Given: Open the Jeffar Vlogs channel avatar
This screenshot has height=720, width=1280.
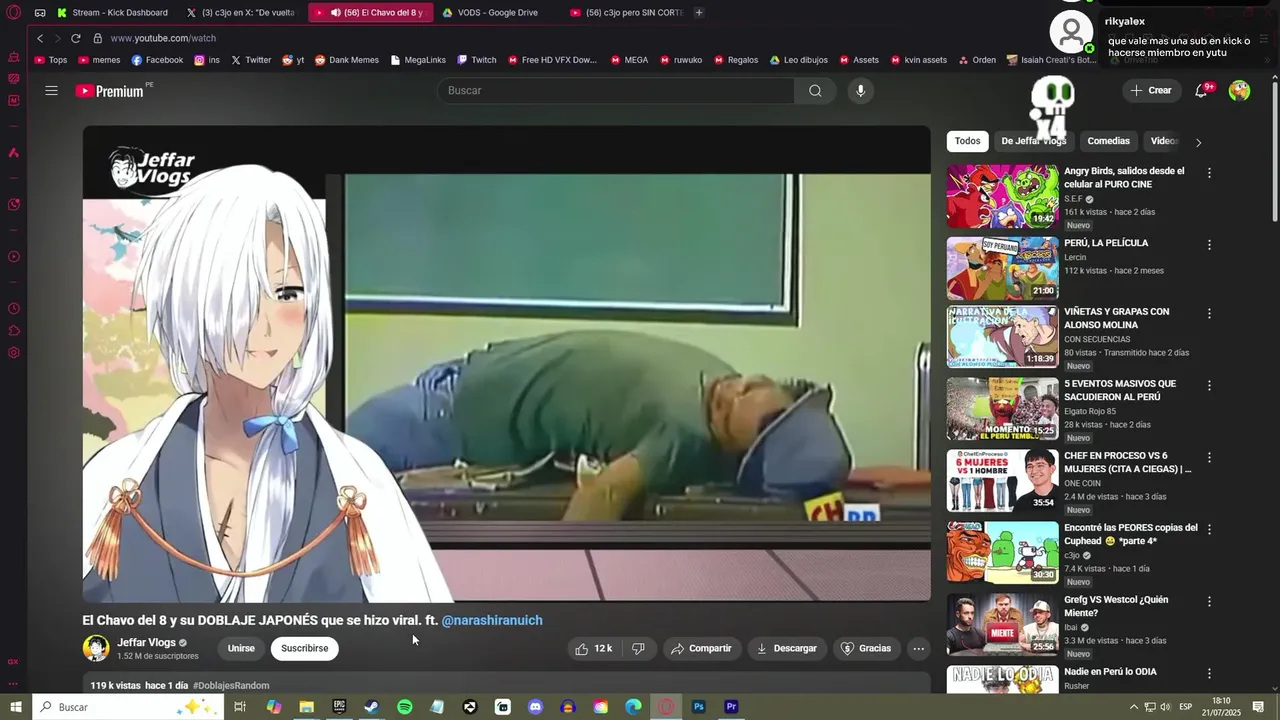Looking at the screenshot, I should pyautogui.click(x=96, y=648).
